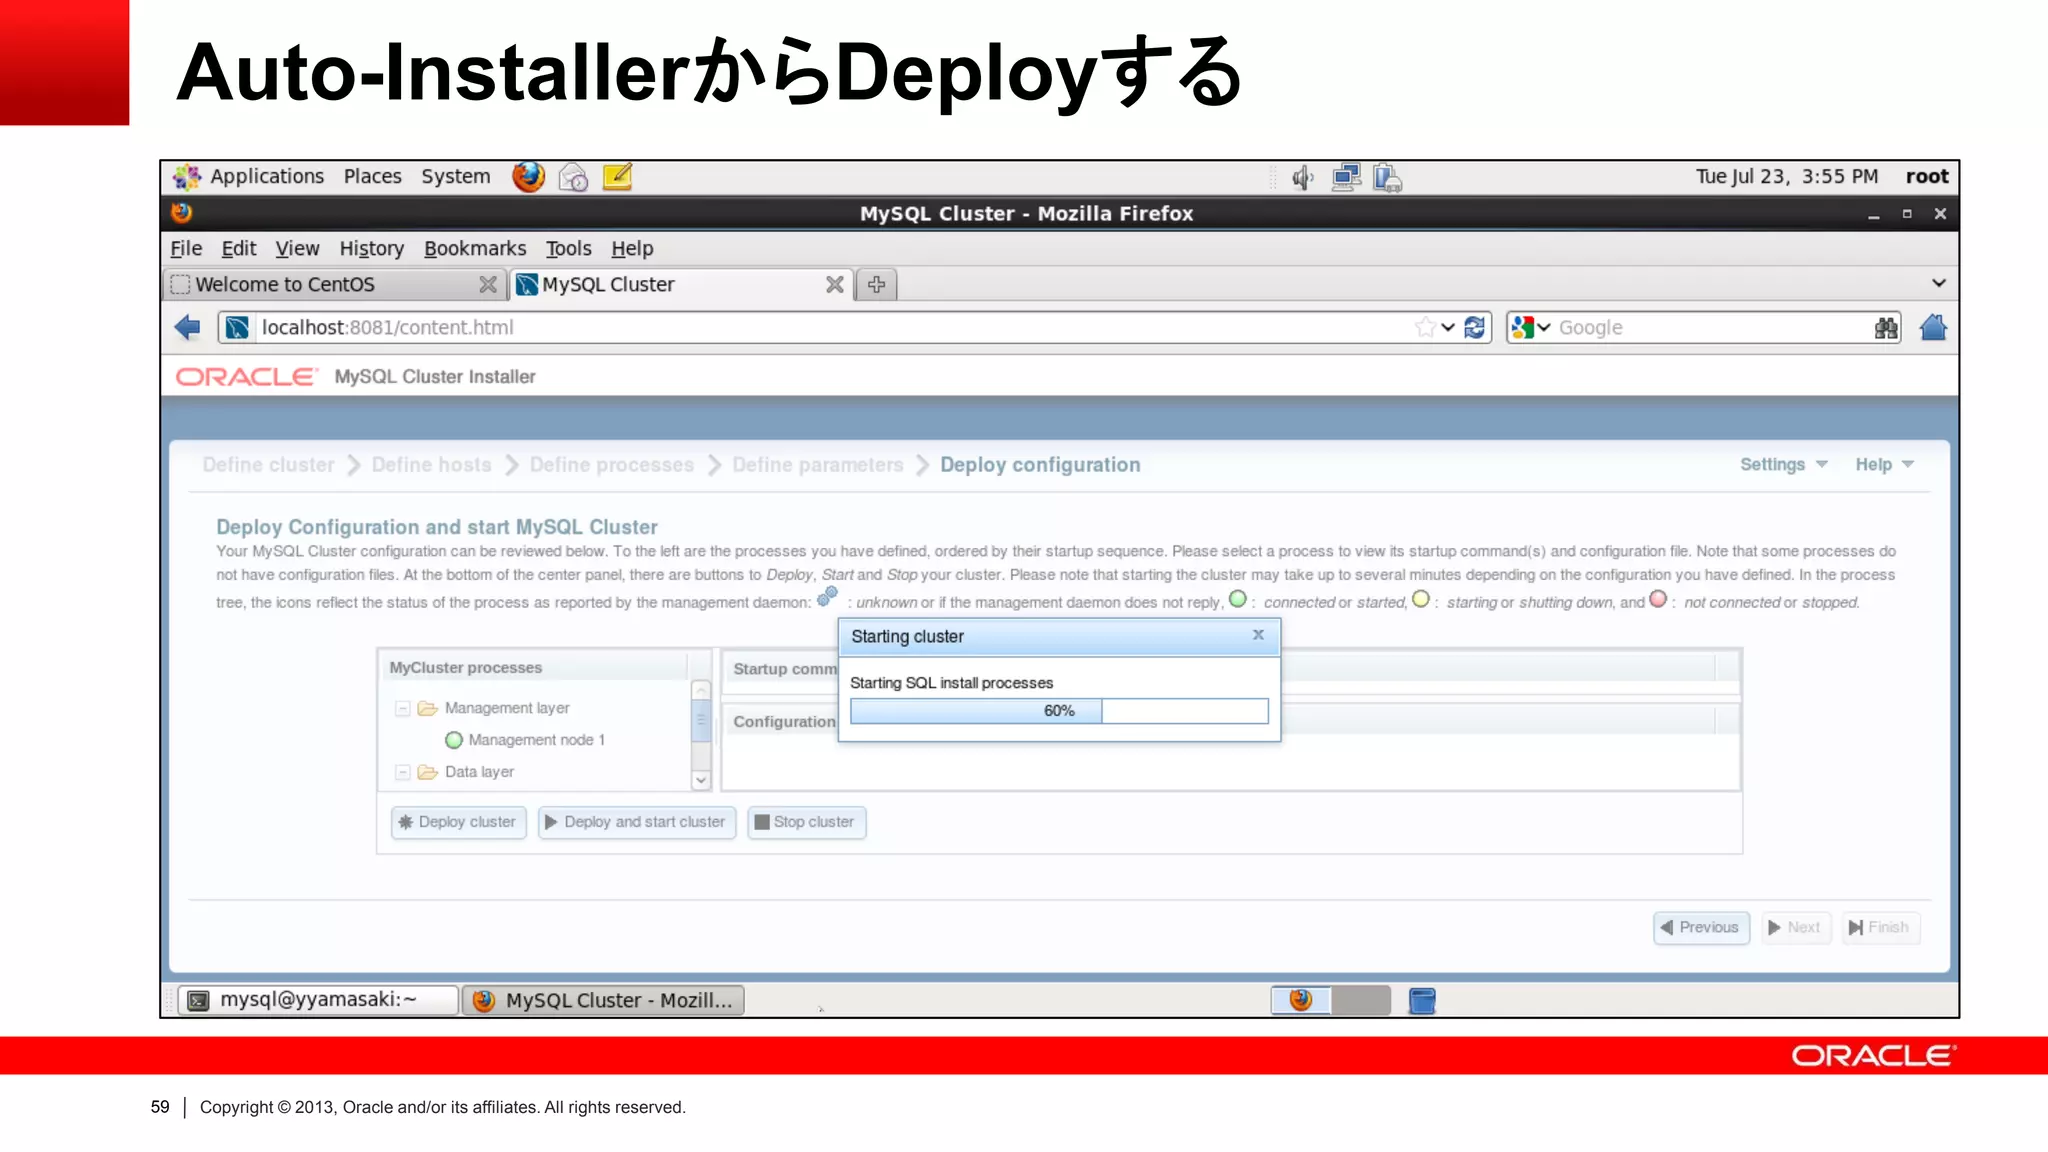Switch to Welcome to CentOS tab
2048x1152 pixels.
[x=336, y=285]
